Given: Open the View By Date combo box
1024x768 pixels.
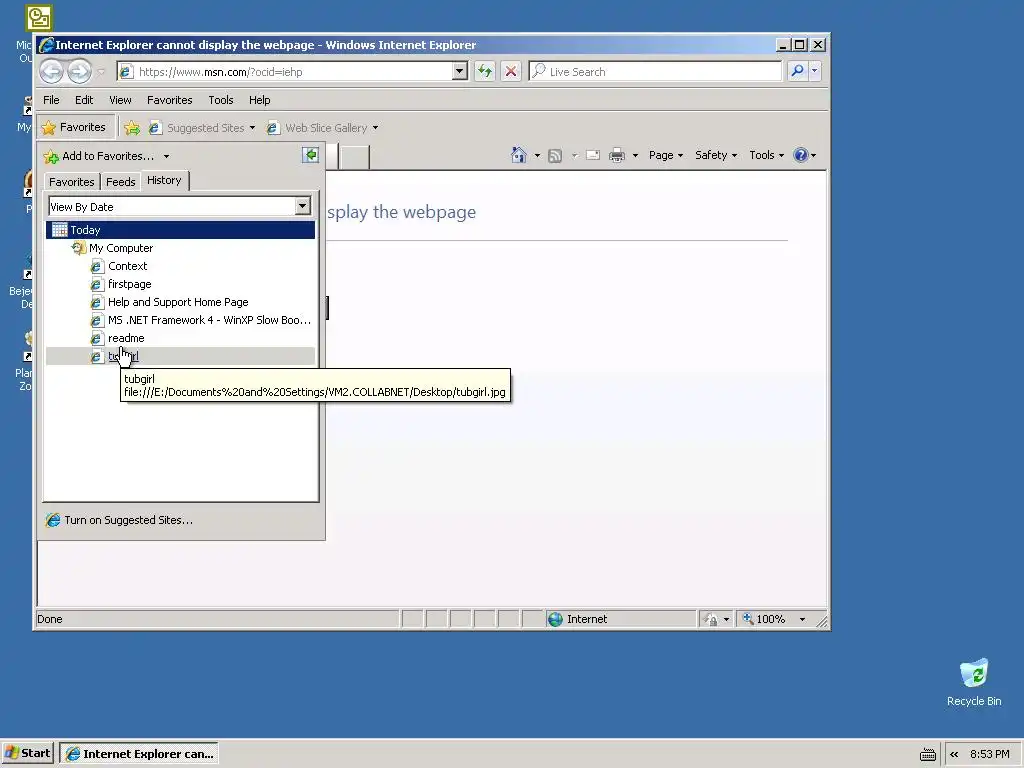Looking at the screenshot, I should pyautogui.click(x=179, y=207).
